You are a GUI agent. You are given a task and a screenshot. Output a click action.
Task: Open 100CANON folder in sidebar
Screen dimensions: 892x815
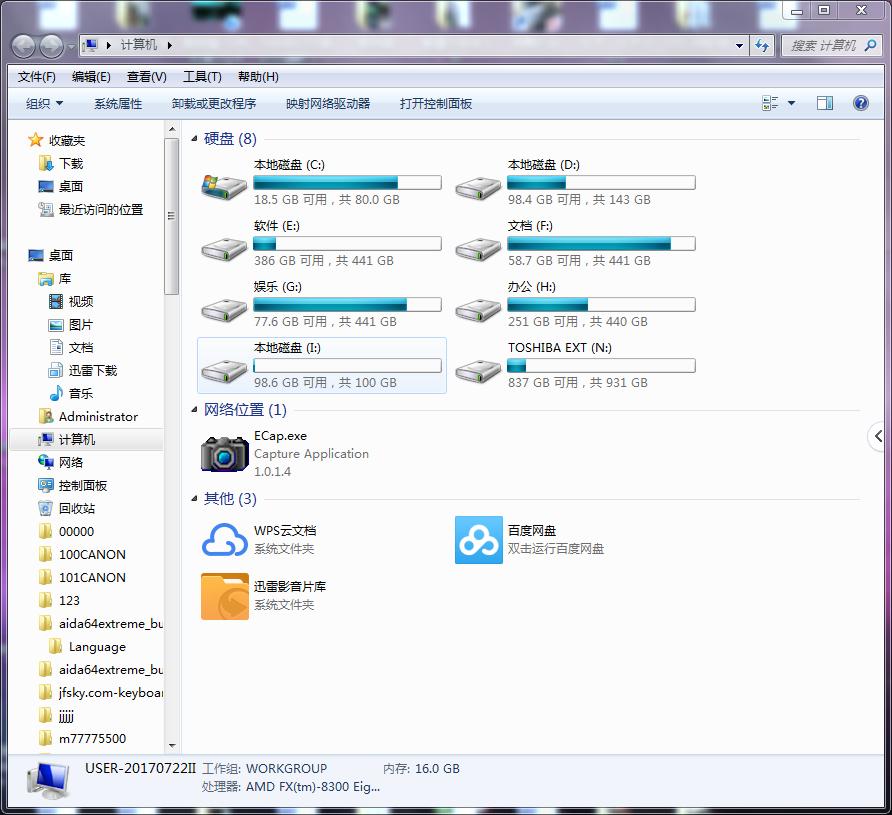(x=92, y=555)
